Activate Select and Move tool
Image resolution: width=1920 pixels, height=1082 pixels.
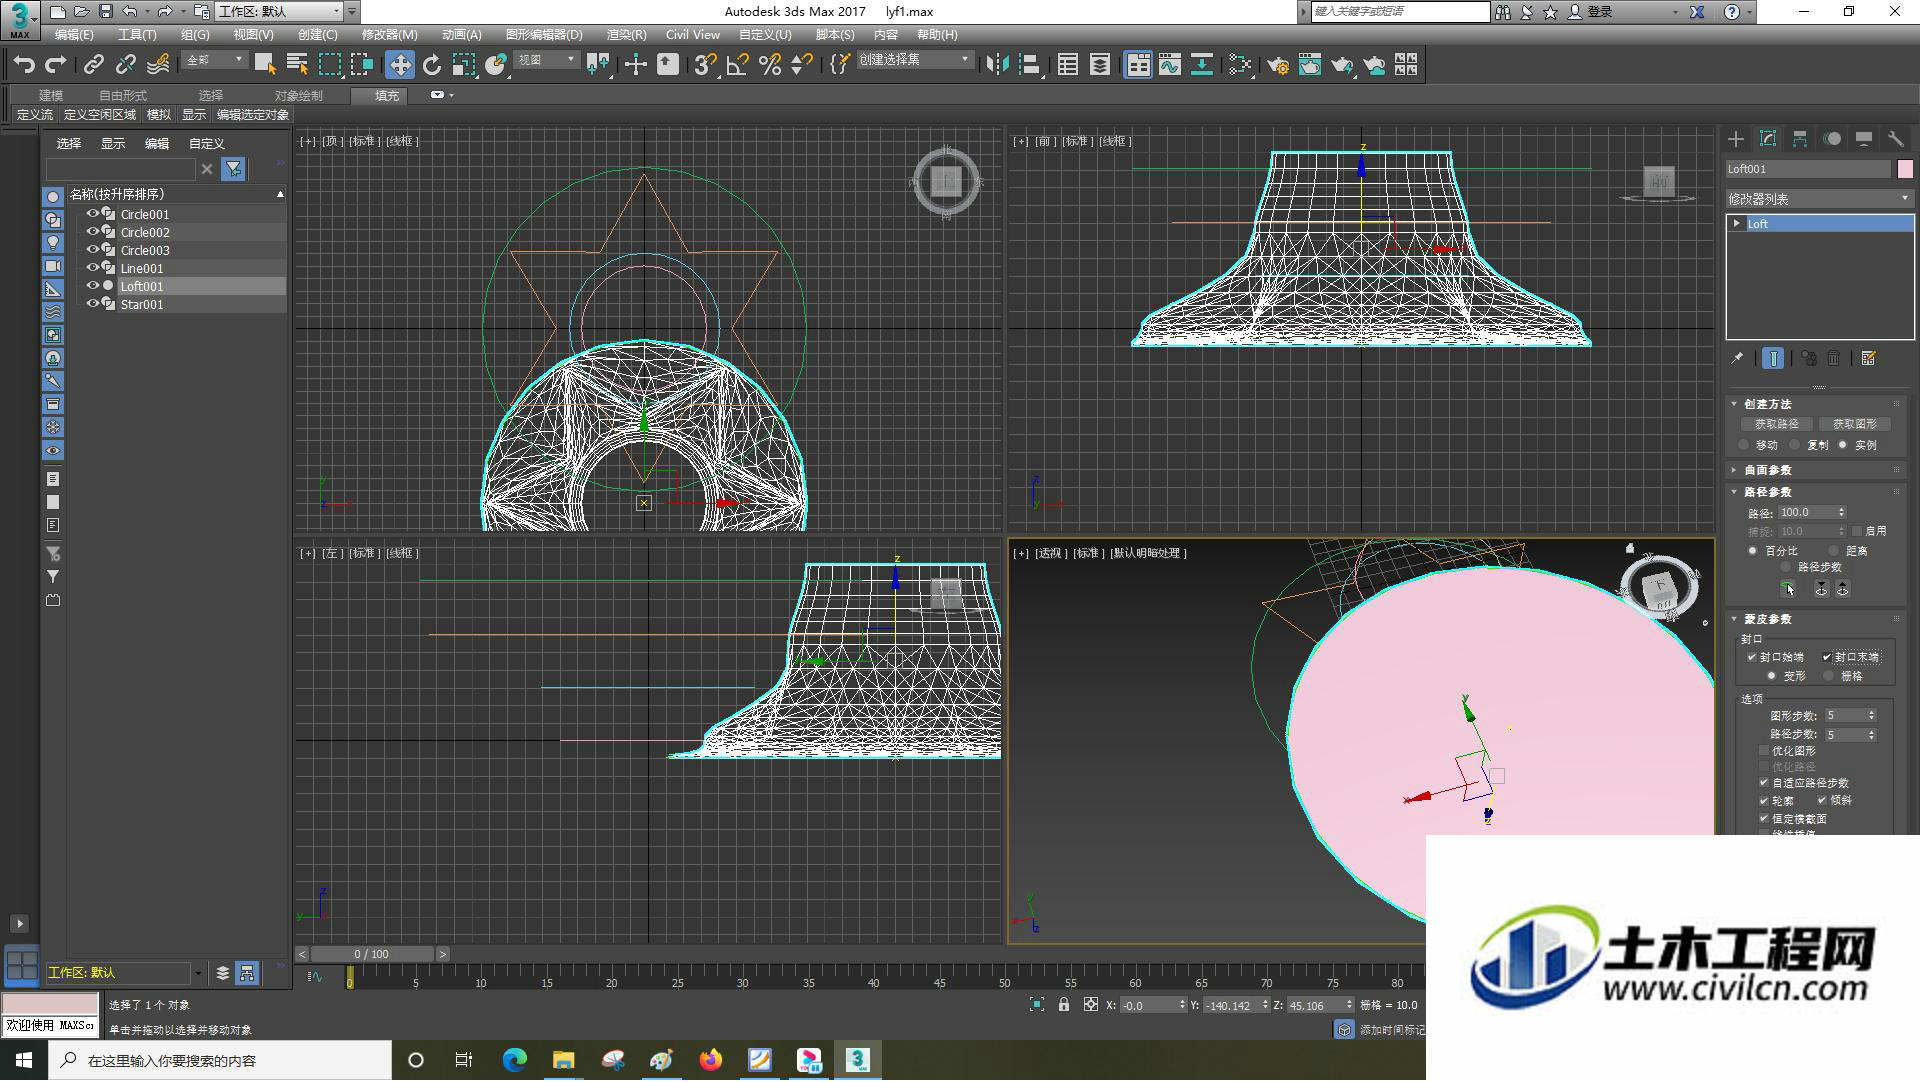point(399,65)
